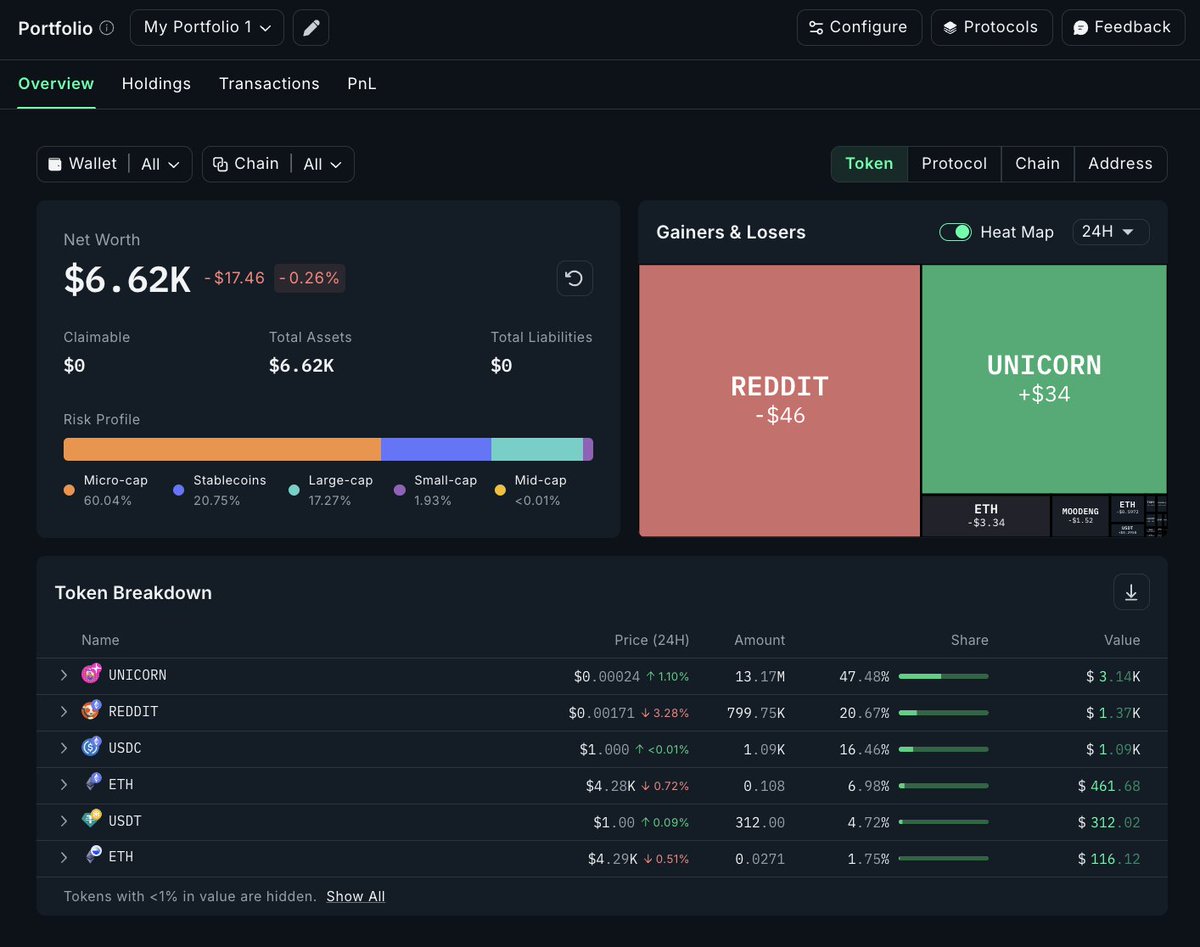Click the USDT price $1.00
The width and height of the screenshot is (1200, 947).
pos(614,821)
